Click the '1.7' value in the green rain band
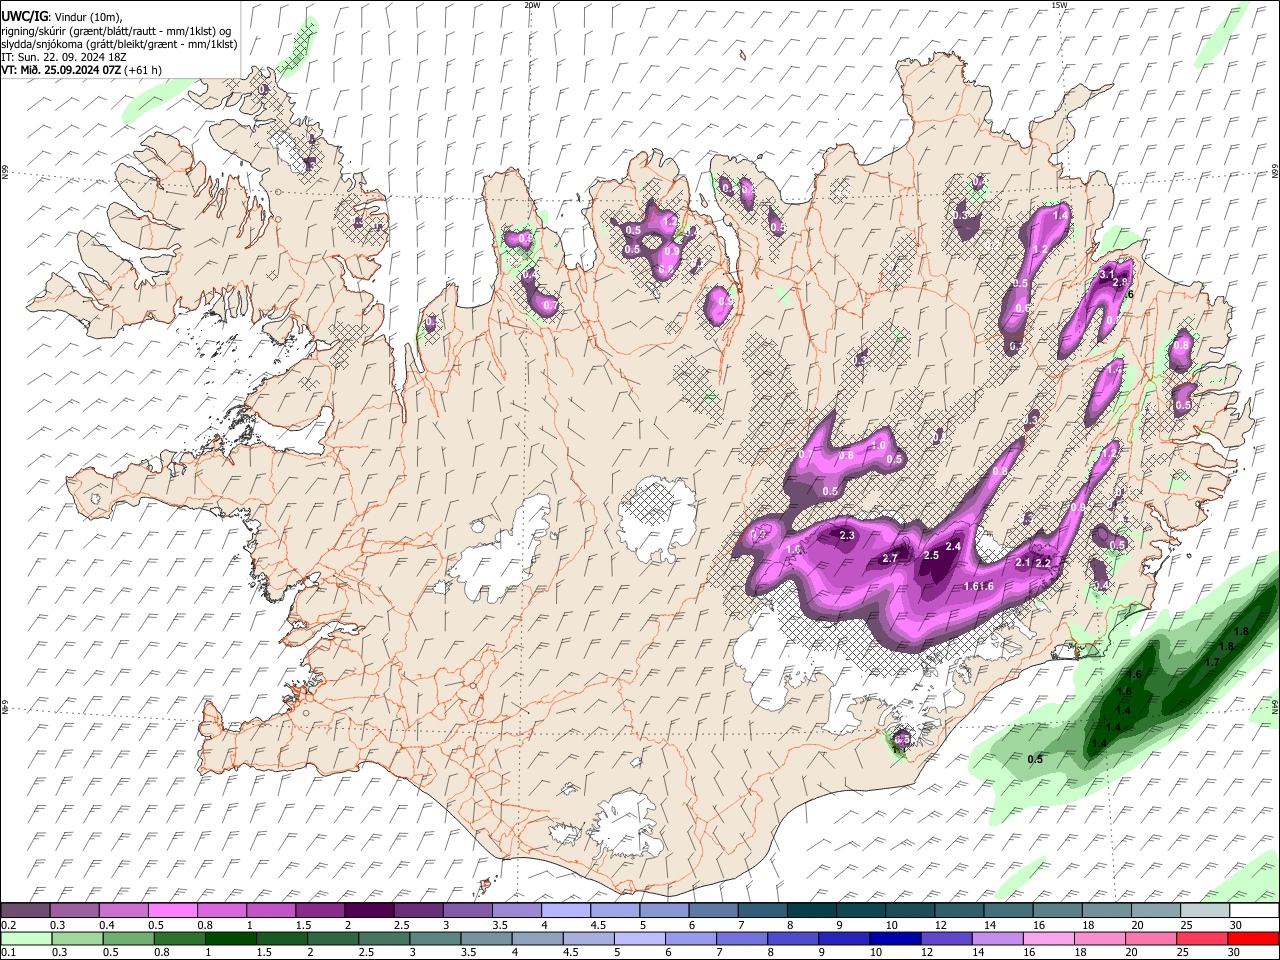The width and height of the screenshot is (1280, 960). [1212, 662]
